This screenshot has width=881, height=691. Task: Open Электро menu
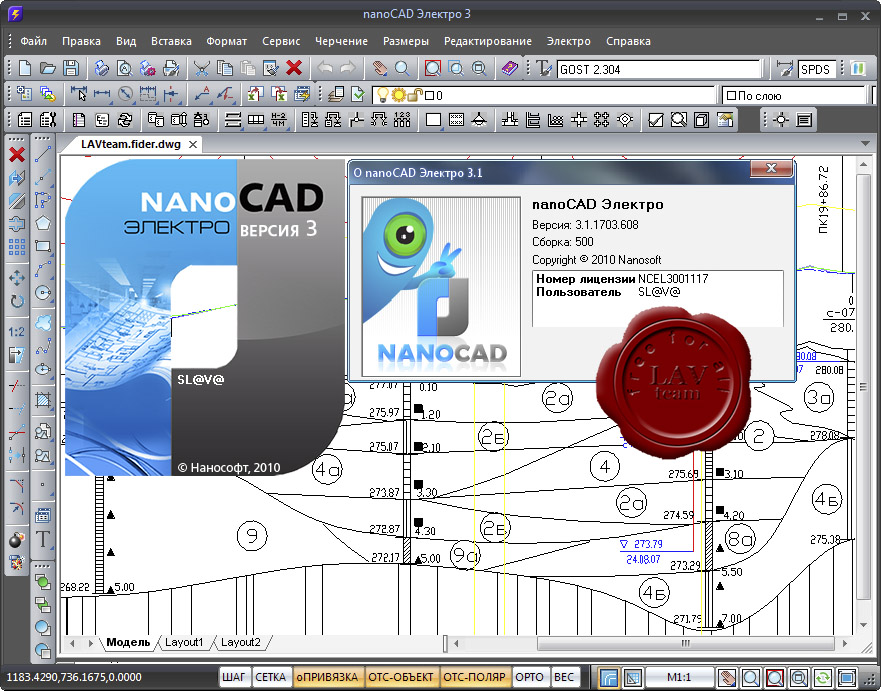coord(569,41)
